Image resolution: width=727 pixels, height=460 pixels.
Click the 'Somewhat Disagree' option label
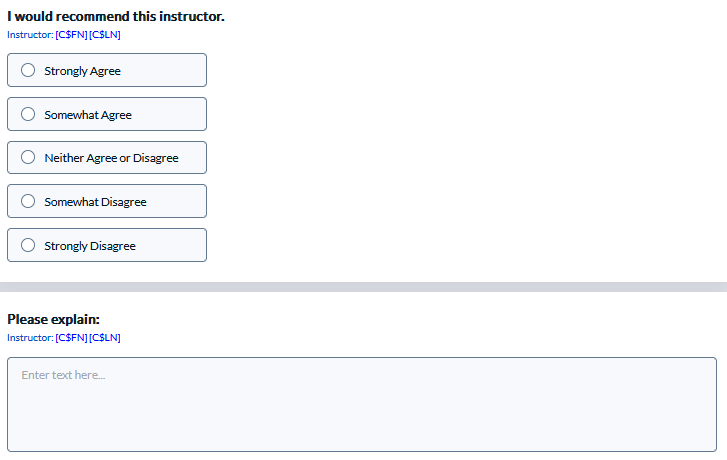tap(96, 202)
